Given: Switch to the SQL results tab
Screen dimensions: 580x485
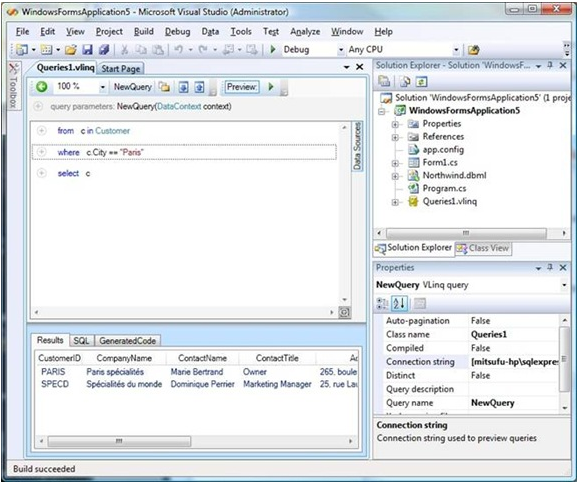Looking at the screenshot, I should point(81,341).
